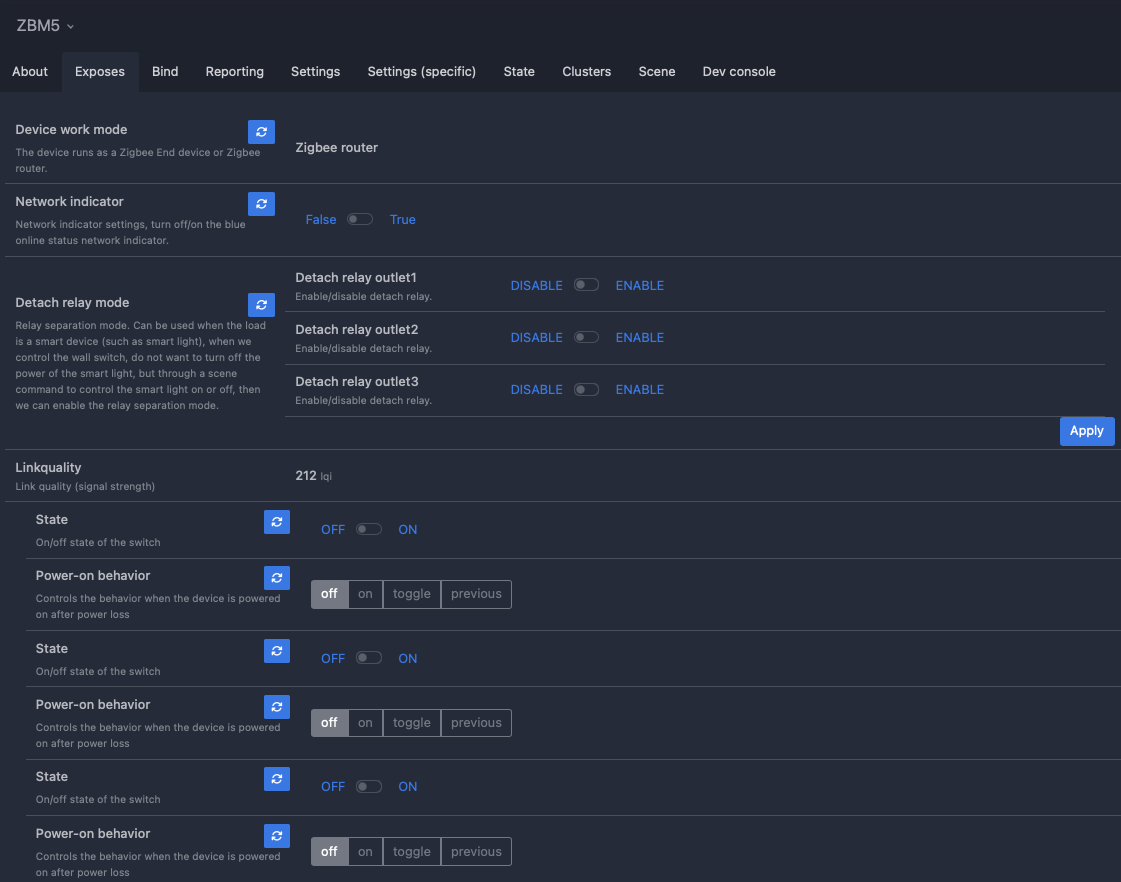
Task: Set Network indicator to True
Action: tap(403, 219)
